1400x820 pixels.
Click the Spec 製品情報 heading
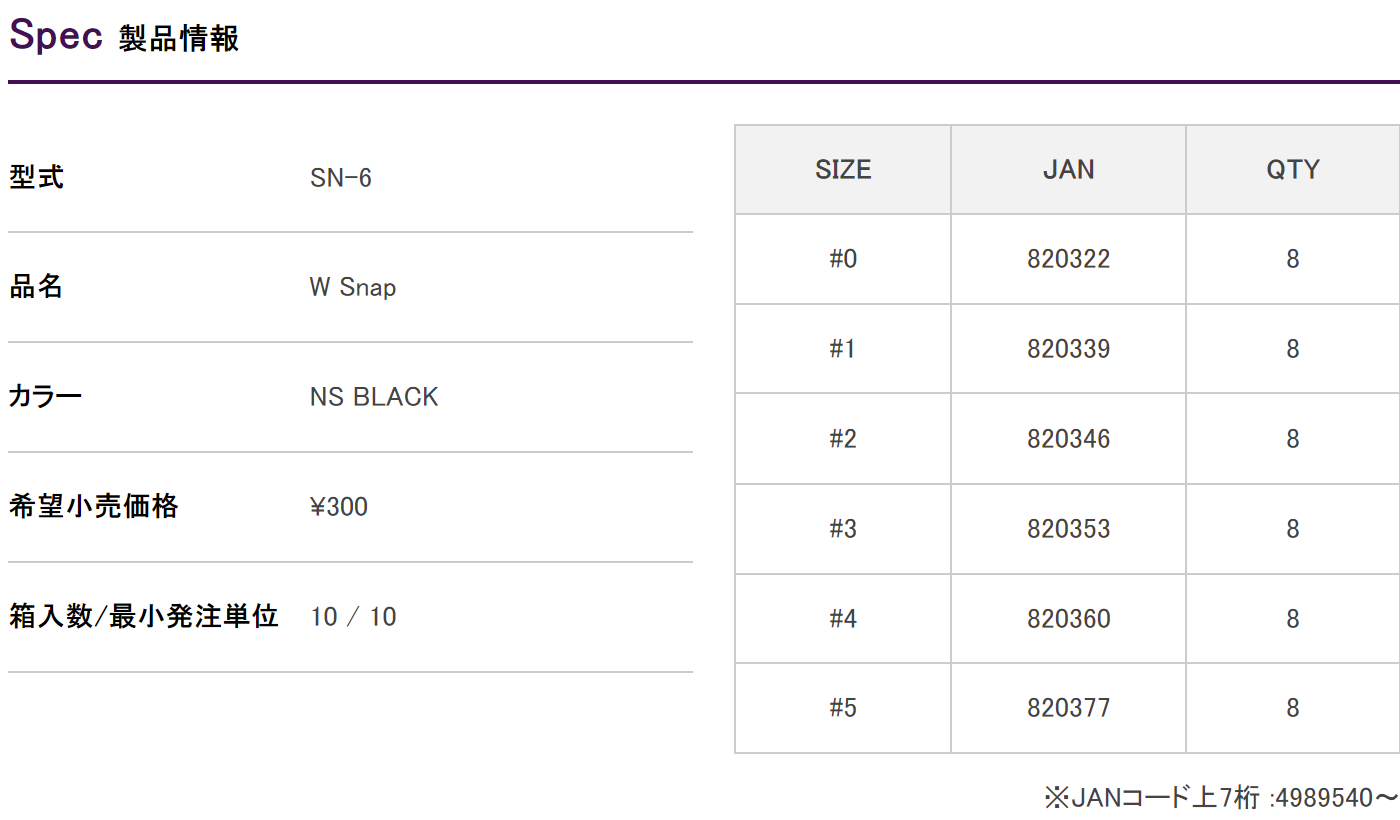pyautogui.click(x=124, y=36)
